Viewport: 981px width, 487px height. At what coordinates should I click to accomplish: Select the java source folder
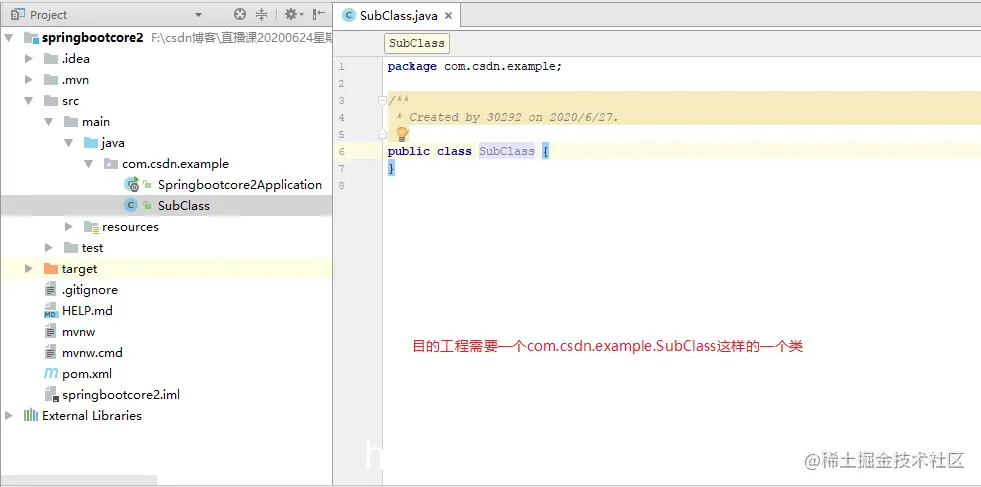pyautogui.click(x=113, y=143)
